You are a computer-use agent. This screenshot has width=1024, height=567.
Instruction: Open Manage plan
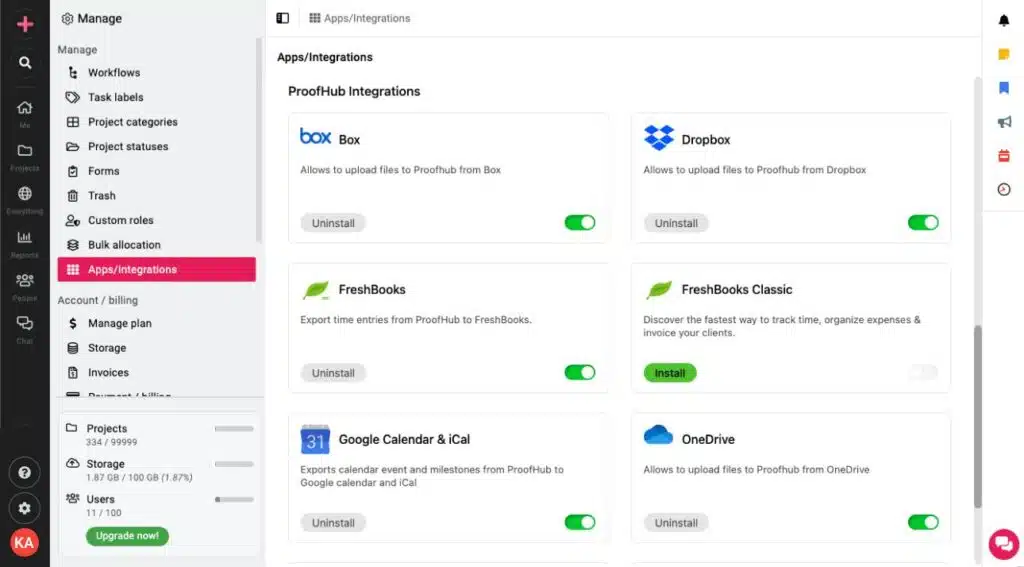click(x=157, y=323)
